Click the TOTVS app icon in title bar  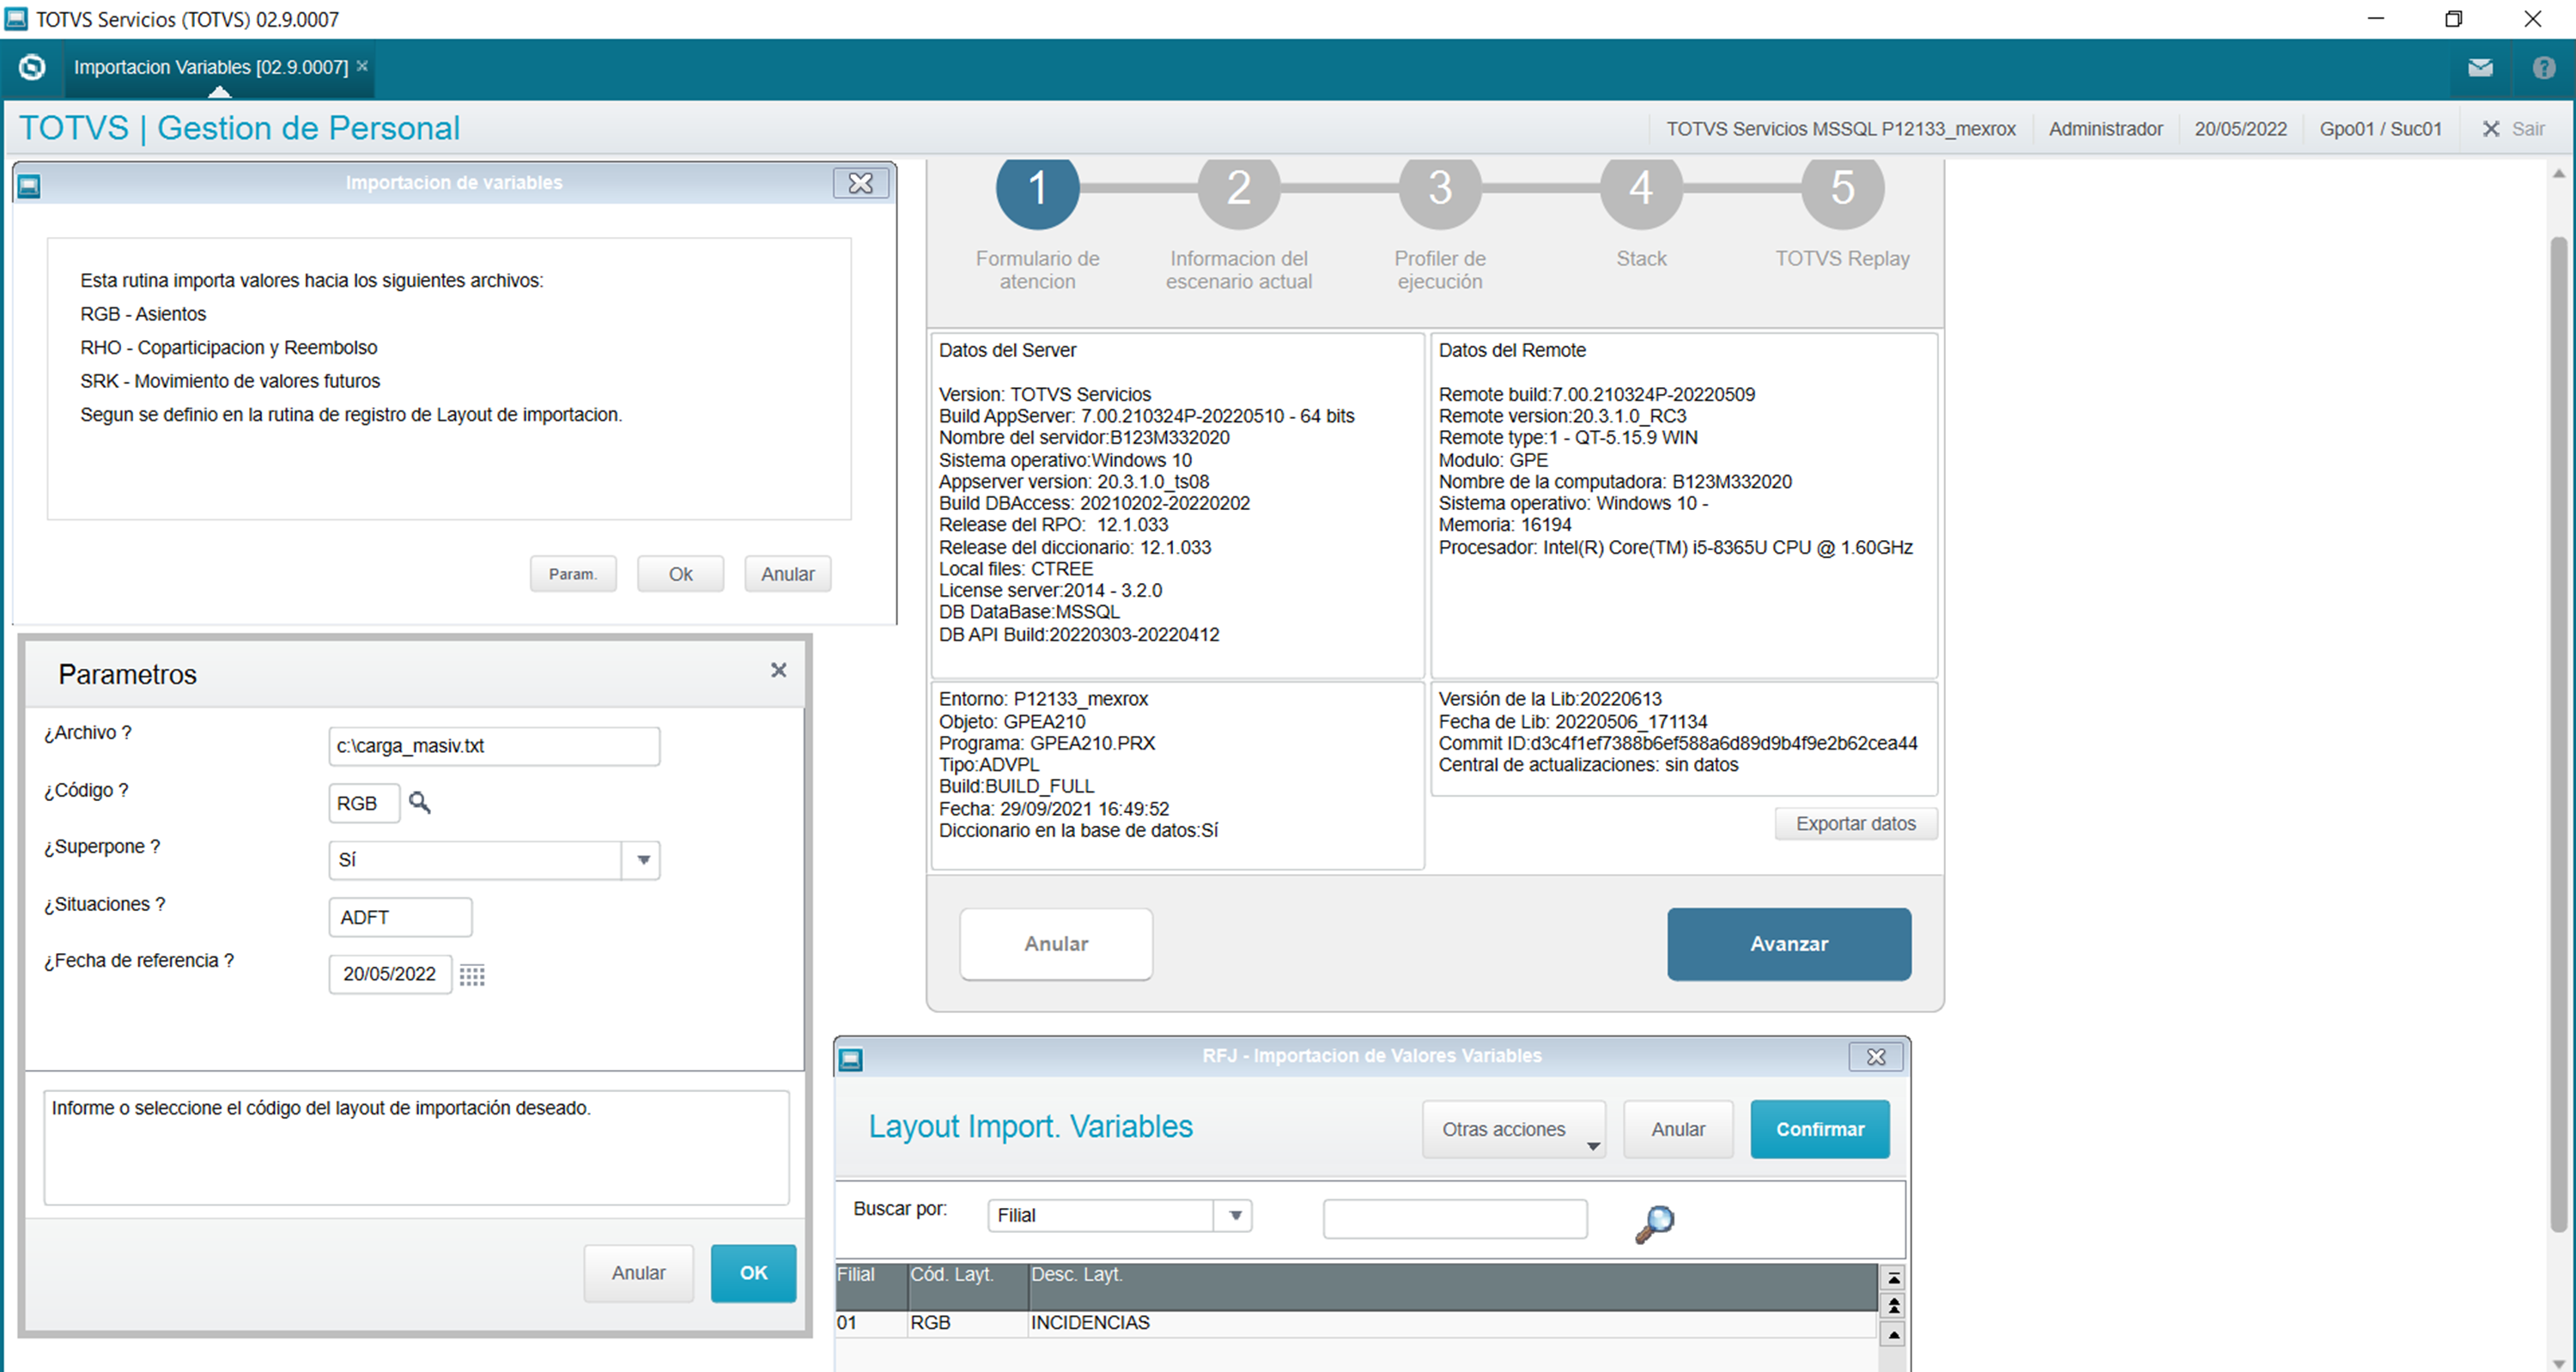[16, 19]
